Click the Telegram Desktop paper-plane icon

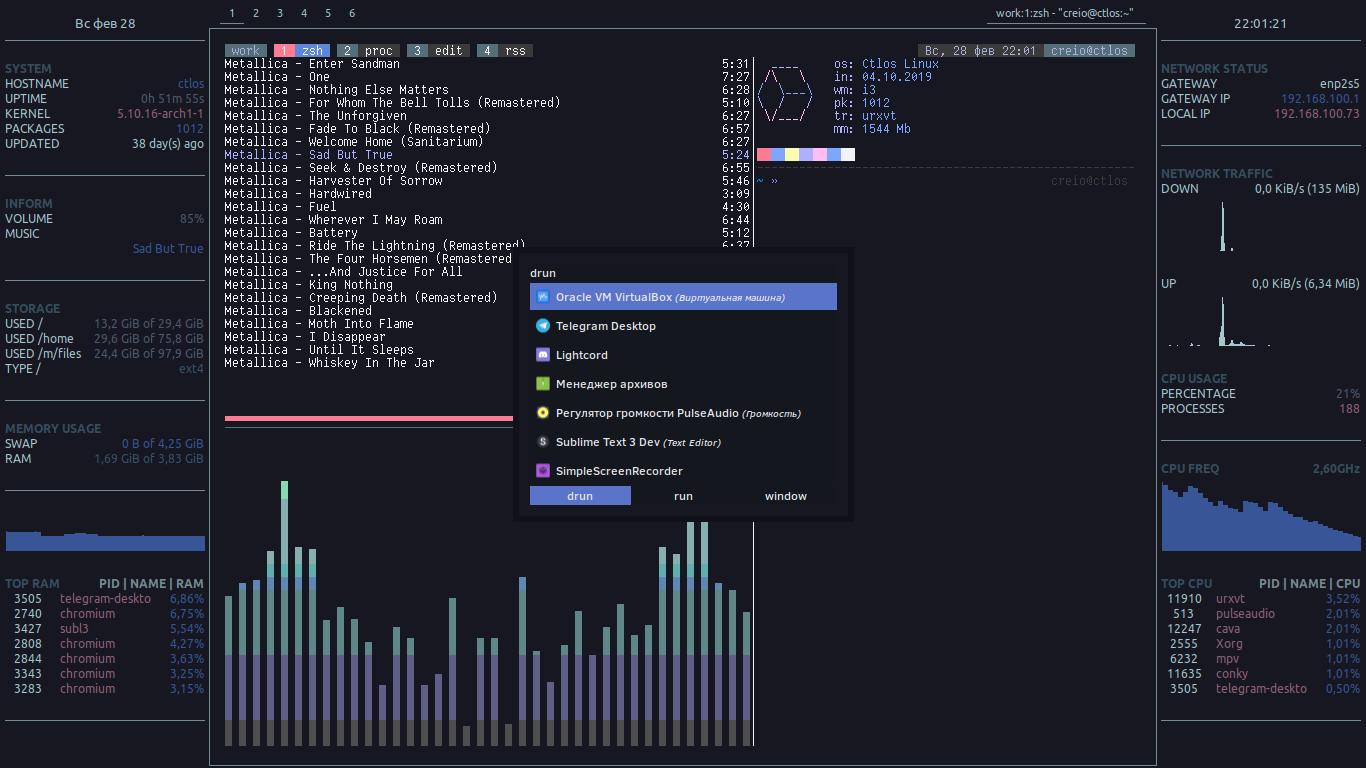pyautogui.click(x=543, y=326)
